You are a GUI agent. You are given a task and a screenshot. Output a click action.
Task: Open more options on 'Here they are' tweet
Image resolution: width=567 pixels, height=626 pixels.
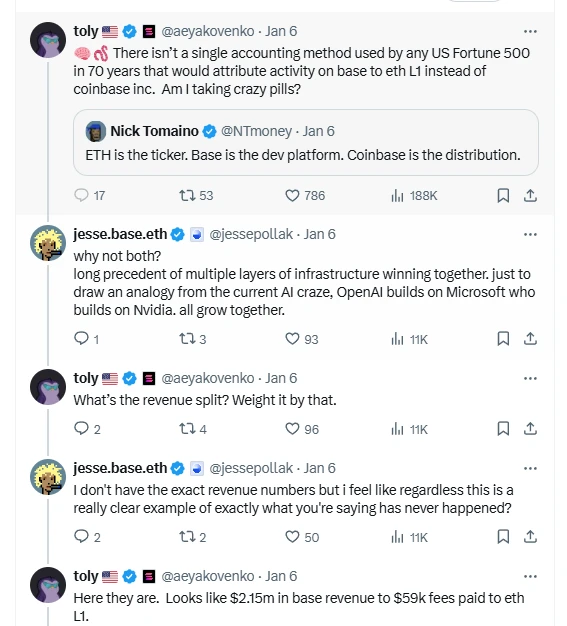(530, 576)
